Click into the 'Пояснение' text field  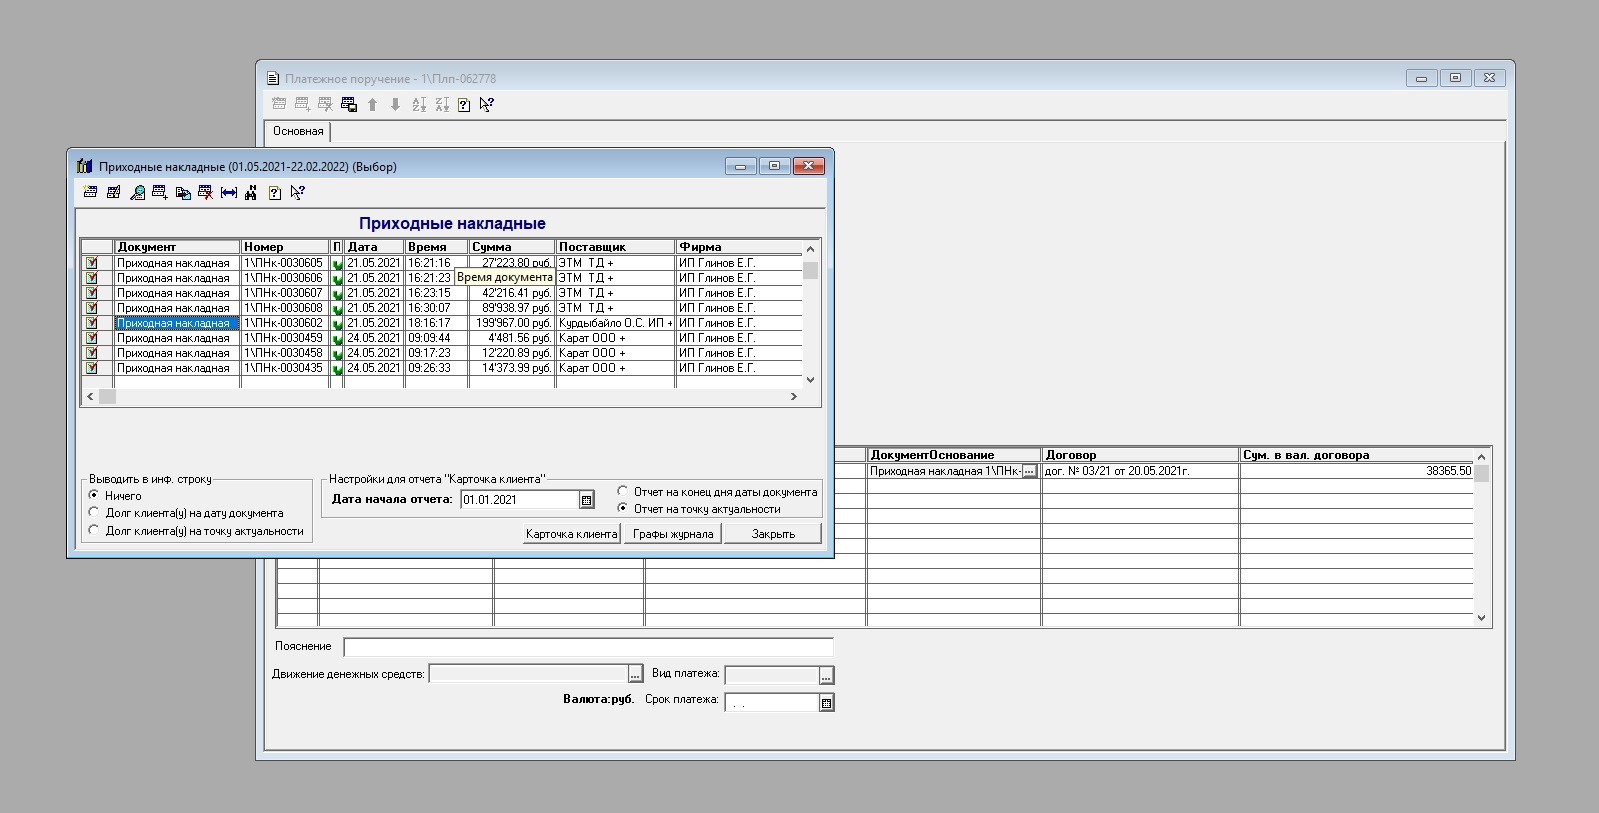[587, 647]
